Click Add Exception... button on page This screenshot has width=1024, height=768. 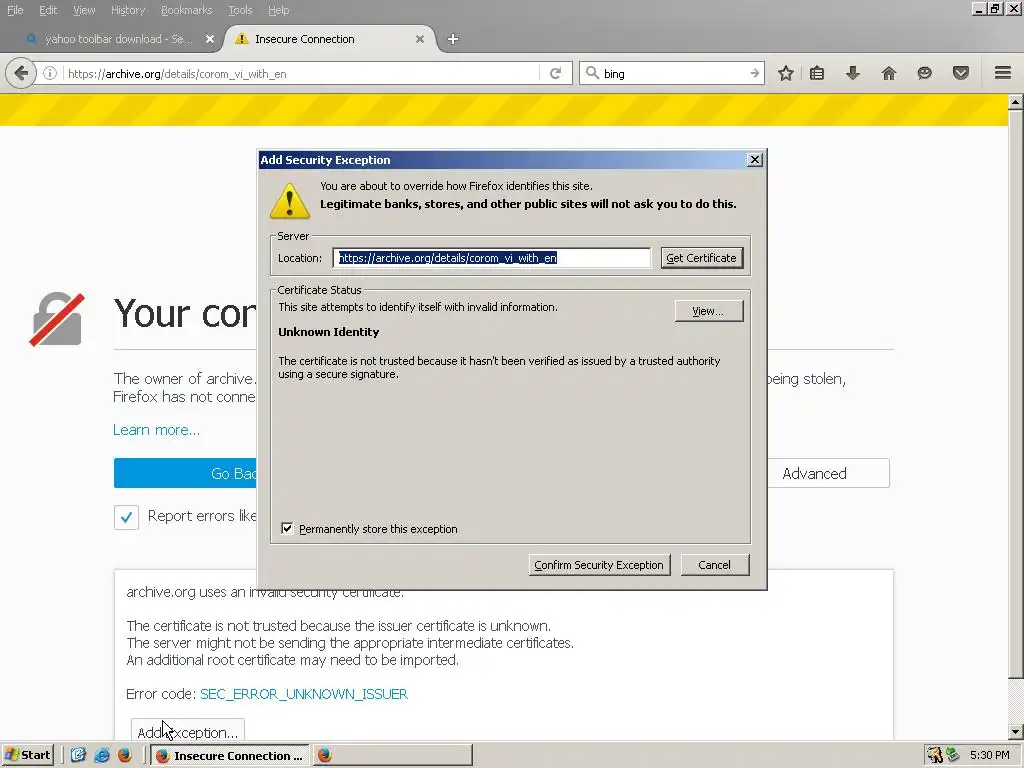[187, 731]
